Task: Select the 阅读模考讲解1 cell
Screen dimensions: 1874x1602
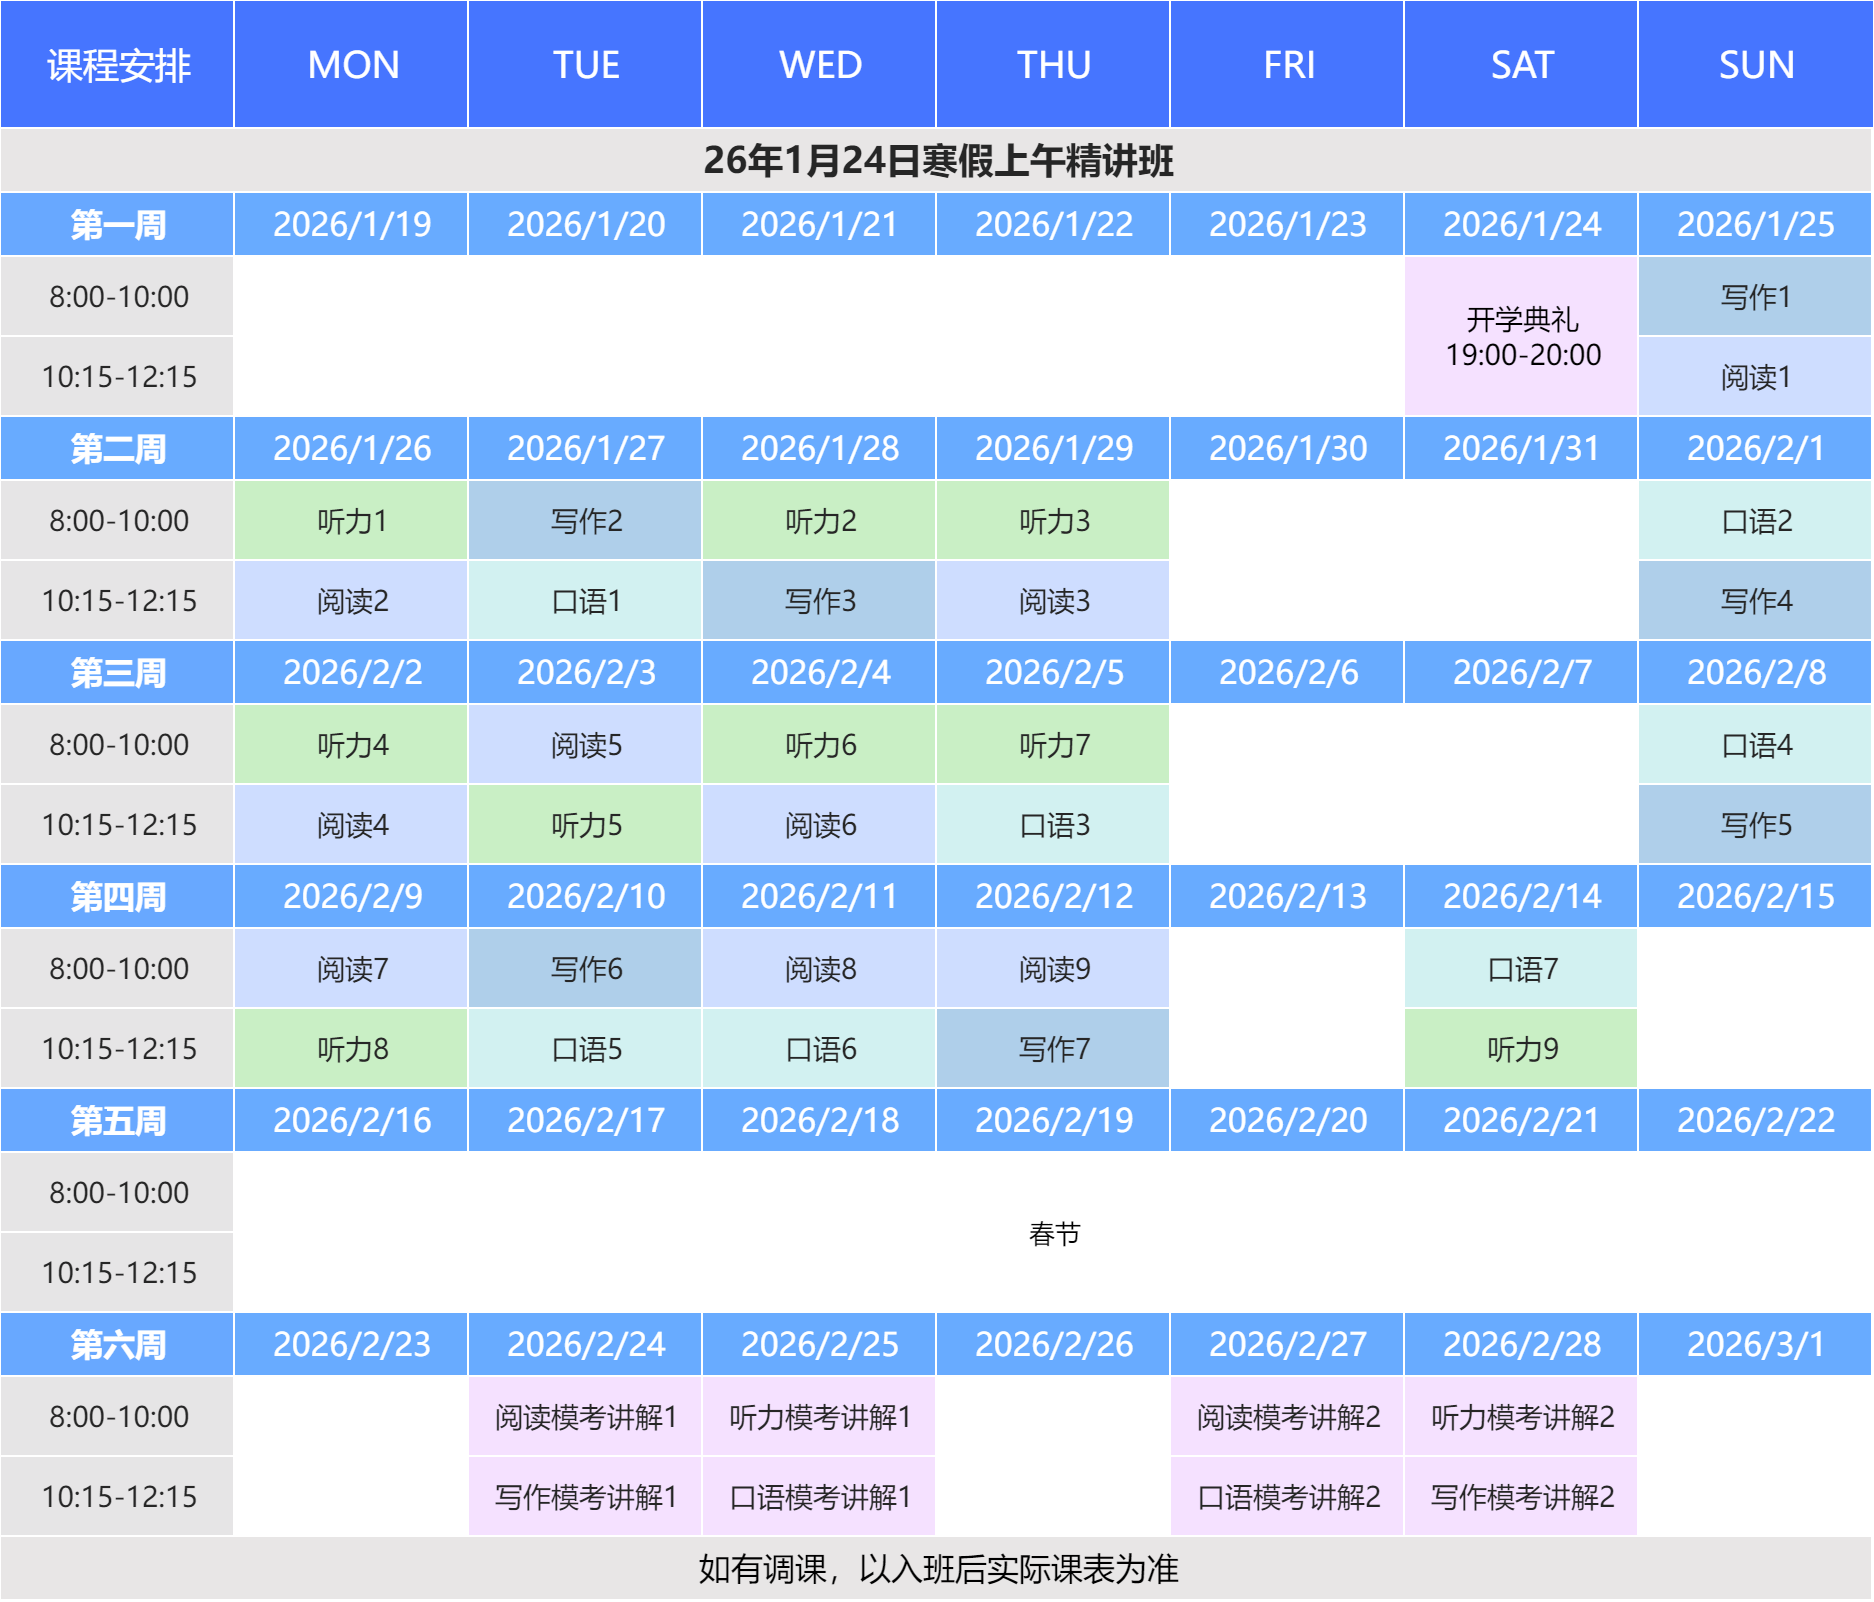Action: click(586, 1417)
